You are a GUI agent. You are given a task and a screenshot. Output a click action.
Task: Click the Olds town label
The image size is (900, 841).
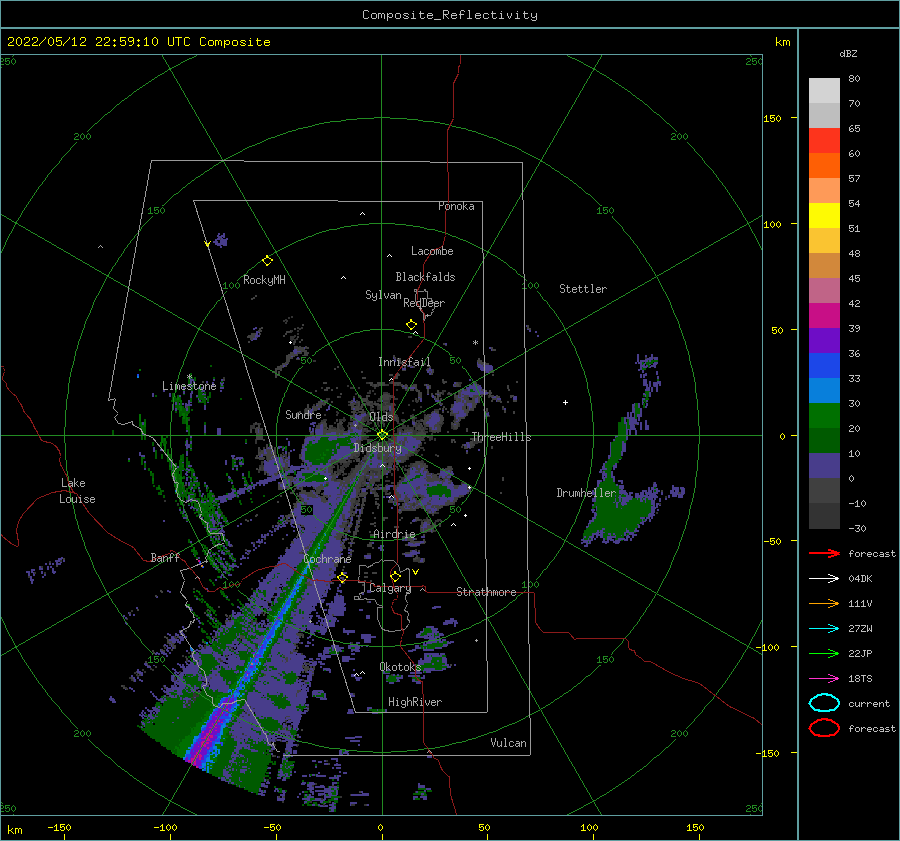[x=381, y=417]
